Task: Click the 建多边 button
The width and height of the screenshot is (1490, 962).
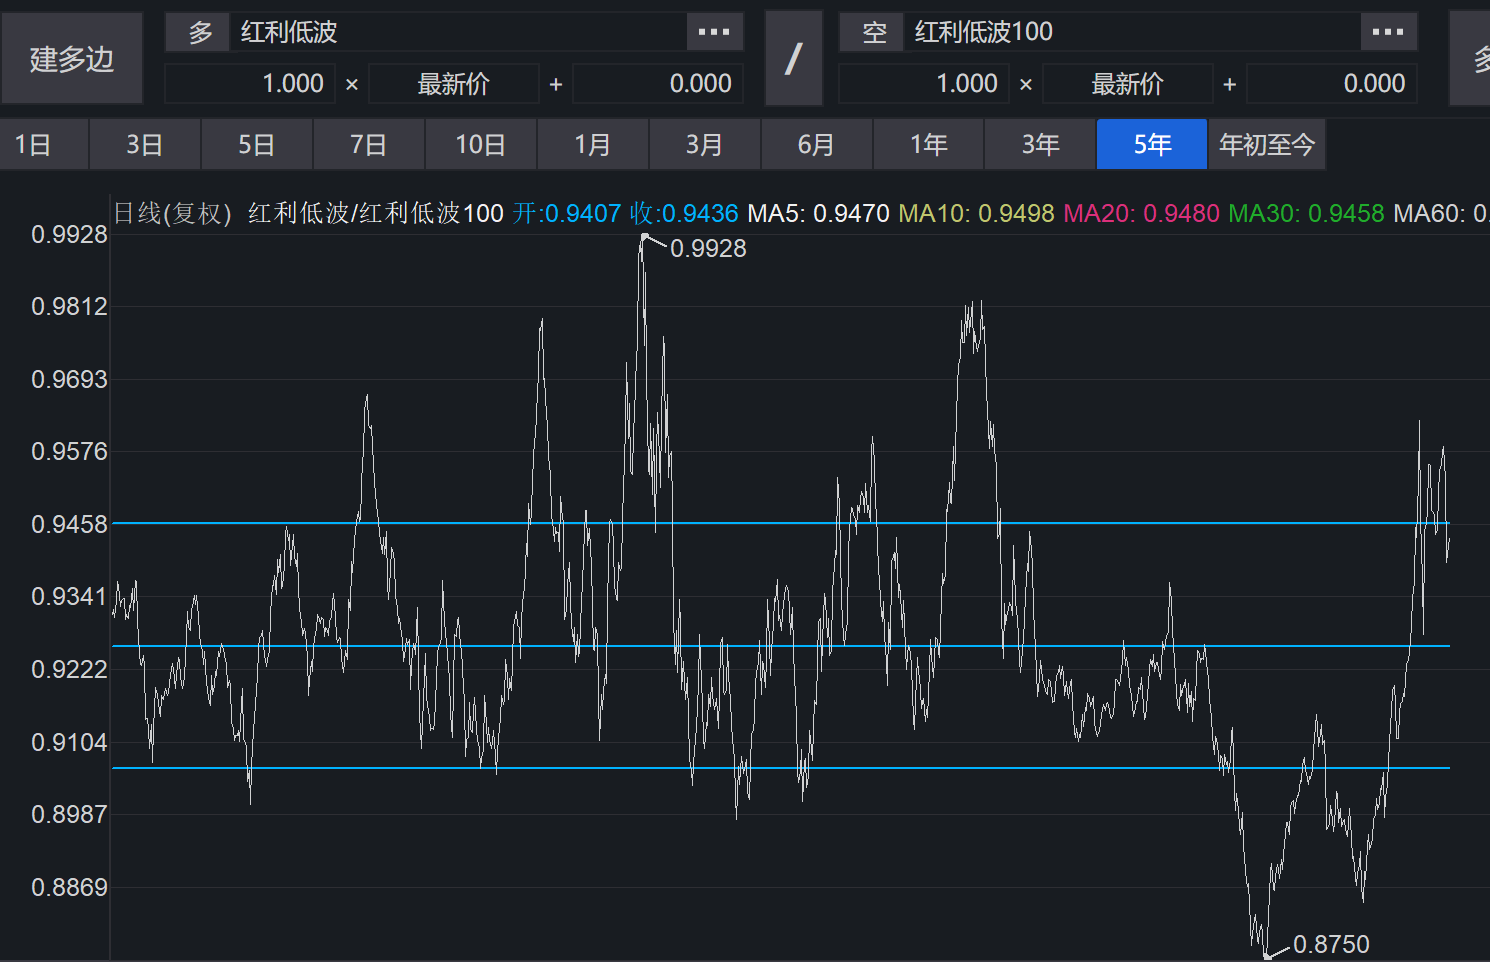Action: (72, 59)
